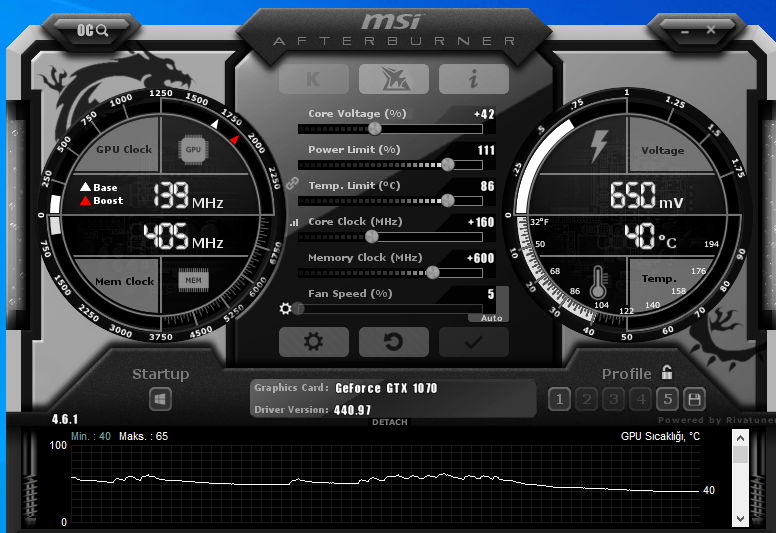
Task: Toggle the Windows Startup icon
Action: tap(160, 399)
